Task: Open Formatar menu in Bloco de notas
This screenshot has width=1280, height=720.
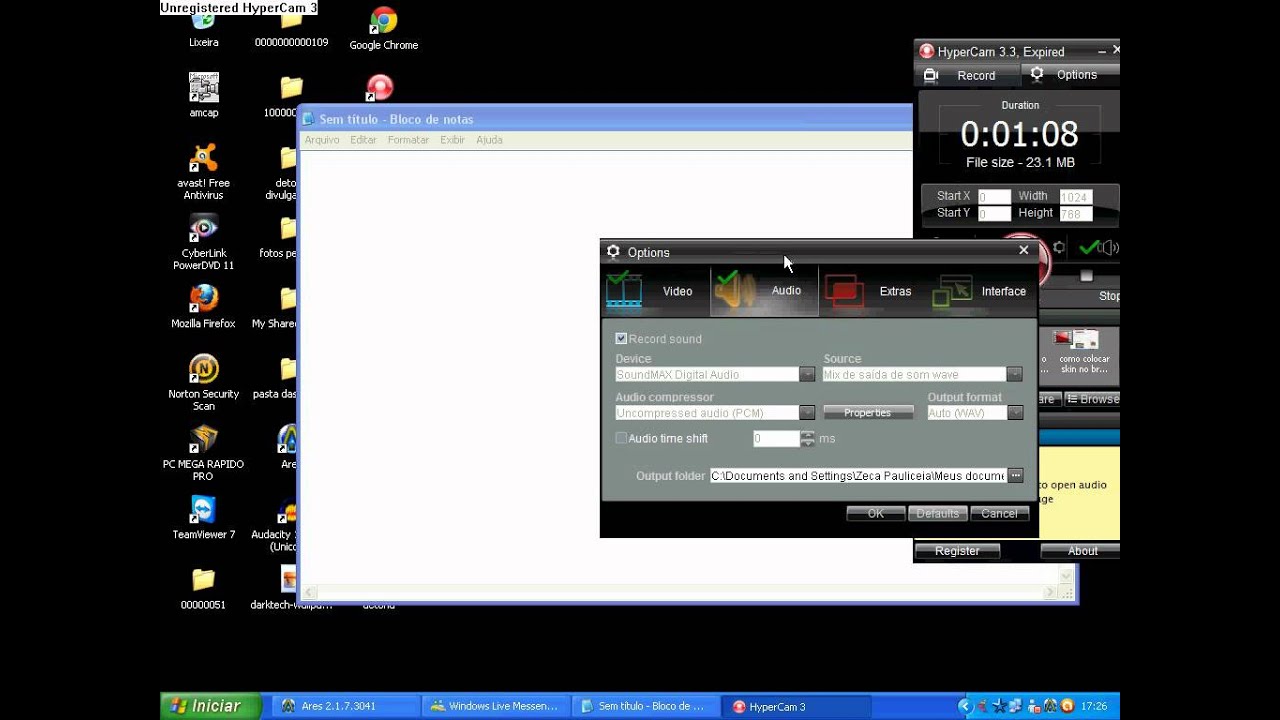Action: [x=408, y=140]
